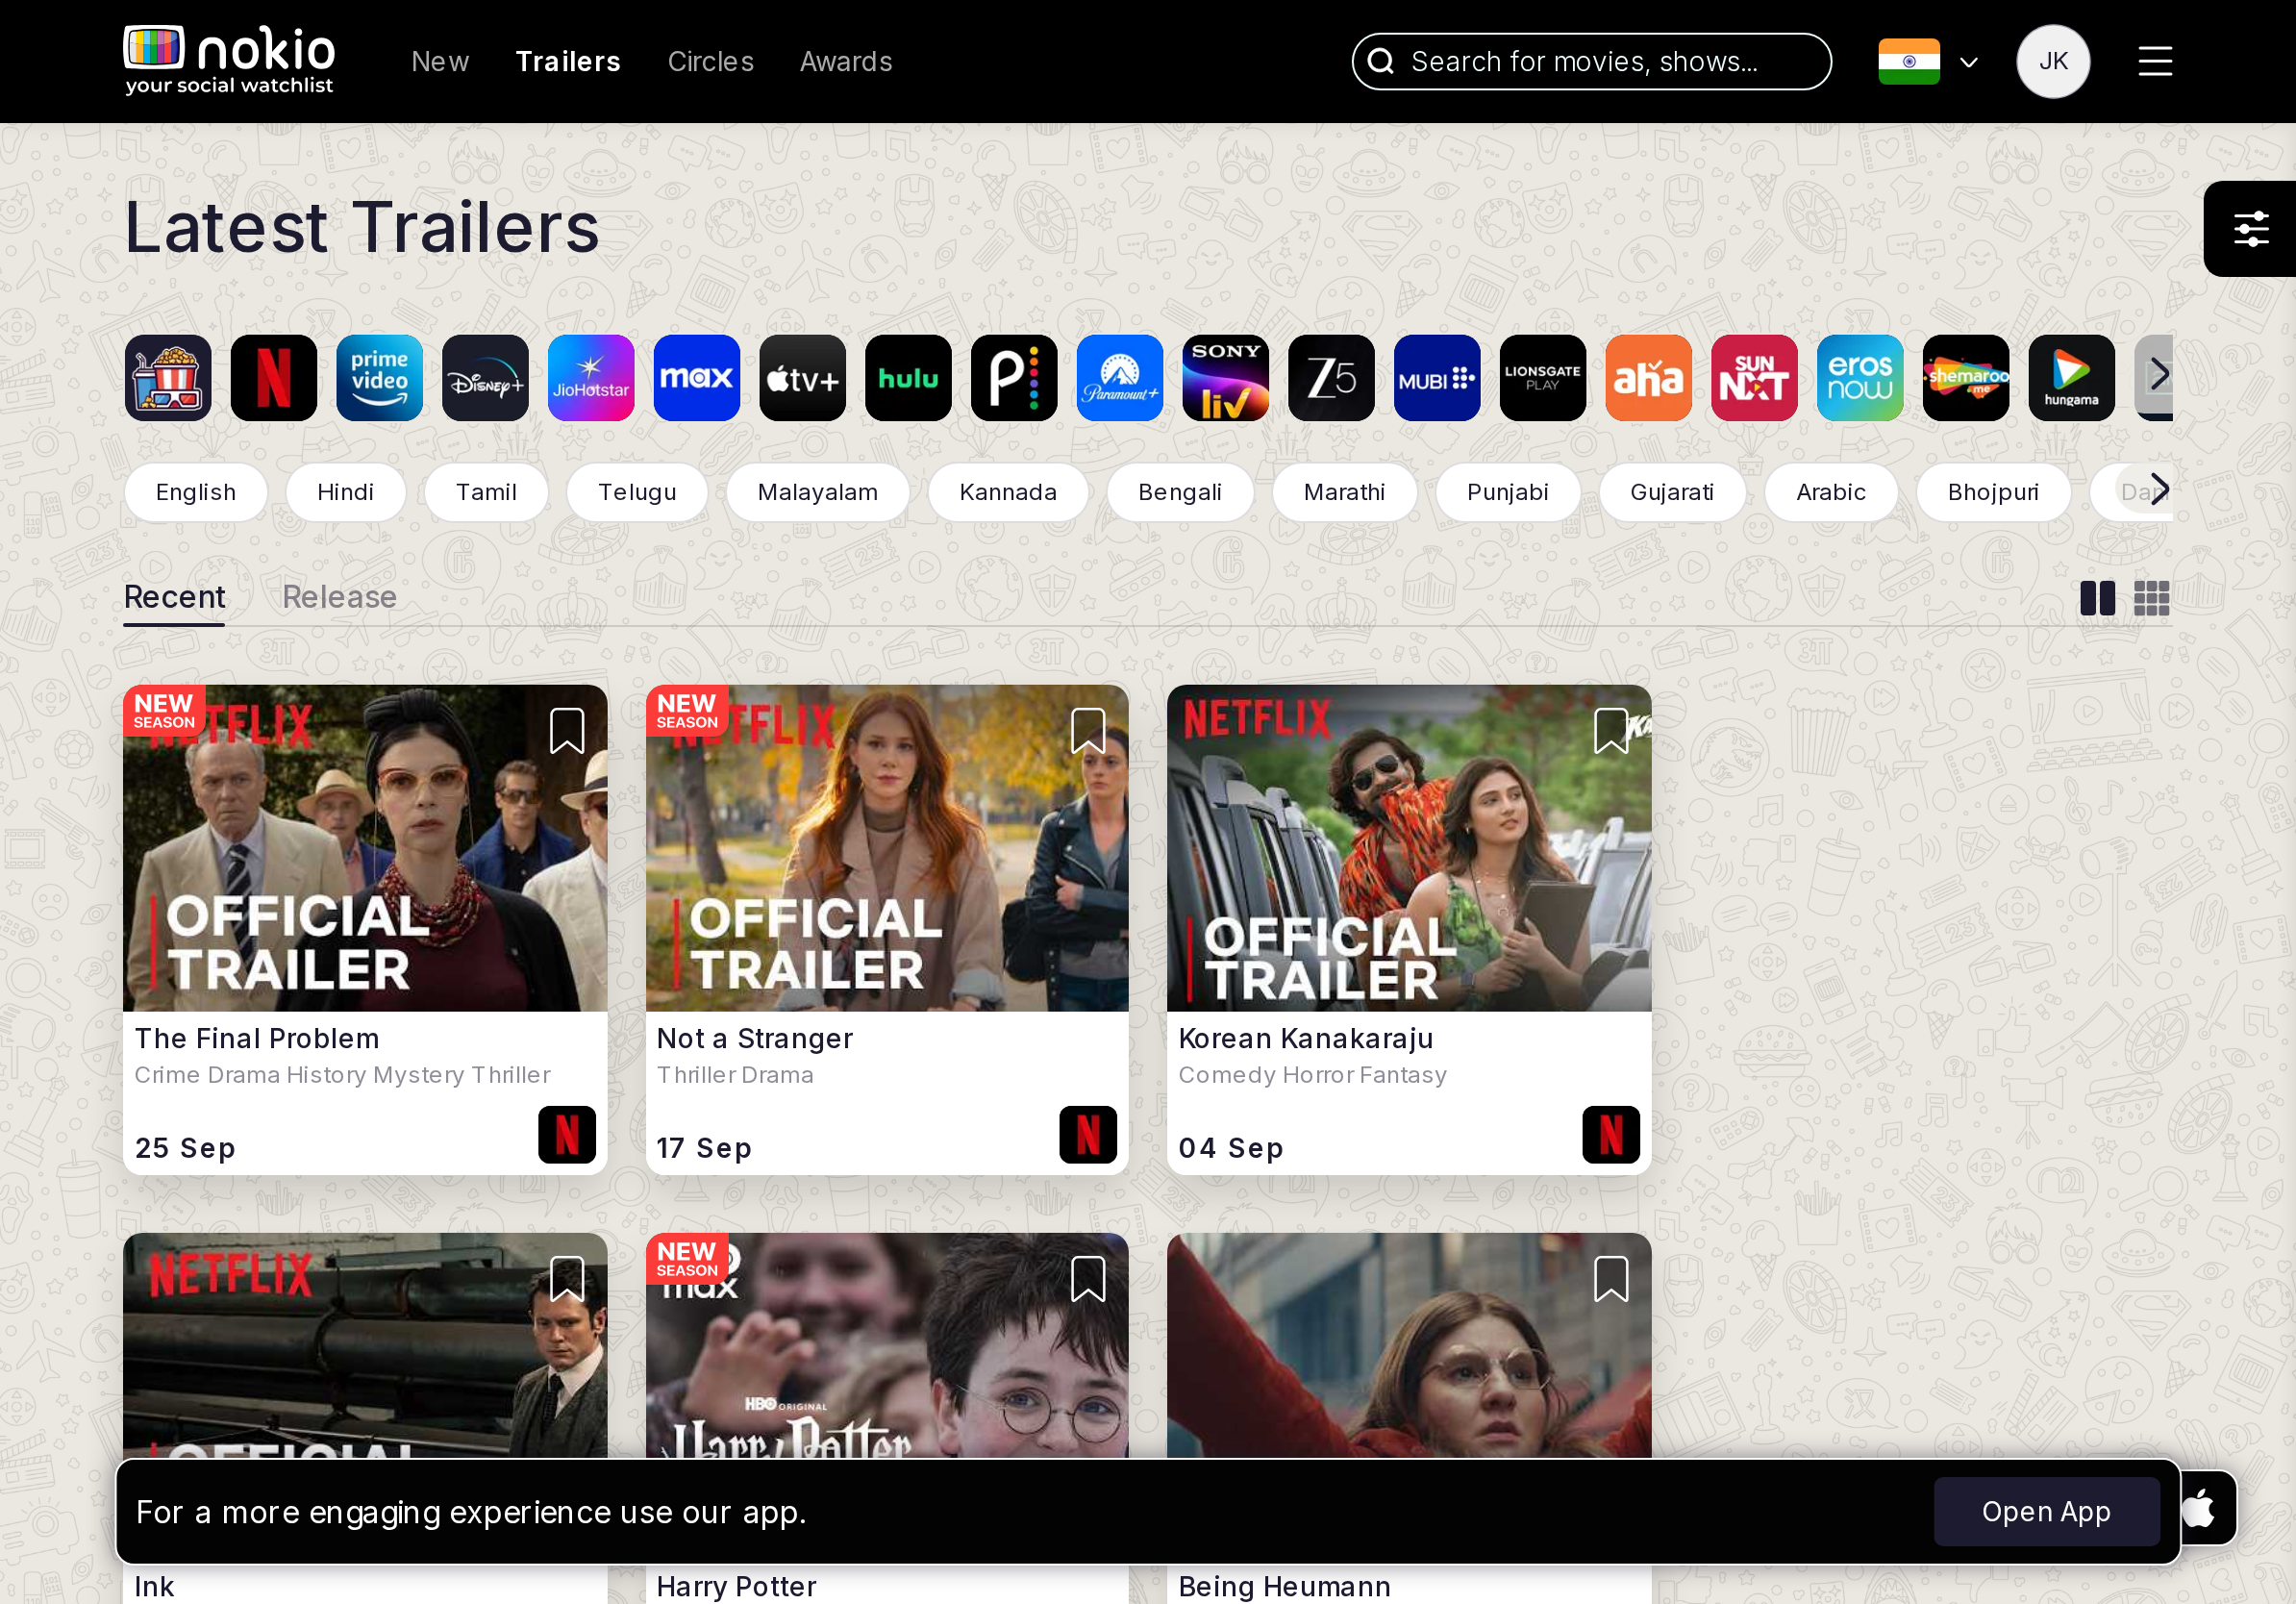Viewport: 2296px width, 1604px height.
Task: Bookmark the Being Heumann trailer
Action: 1611,1279
